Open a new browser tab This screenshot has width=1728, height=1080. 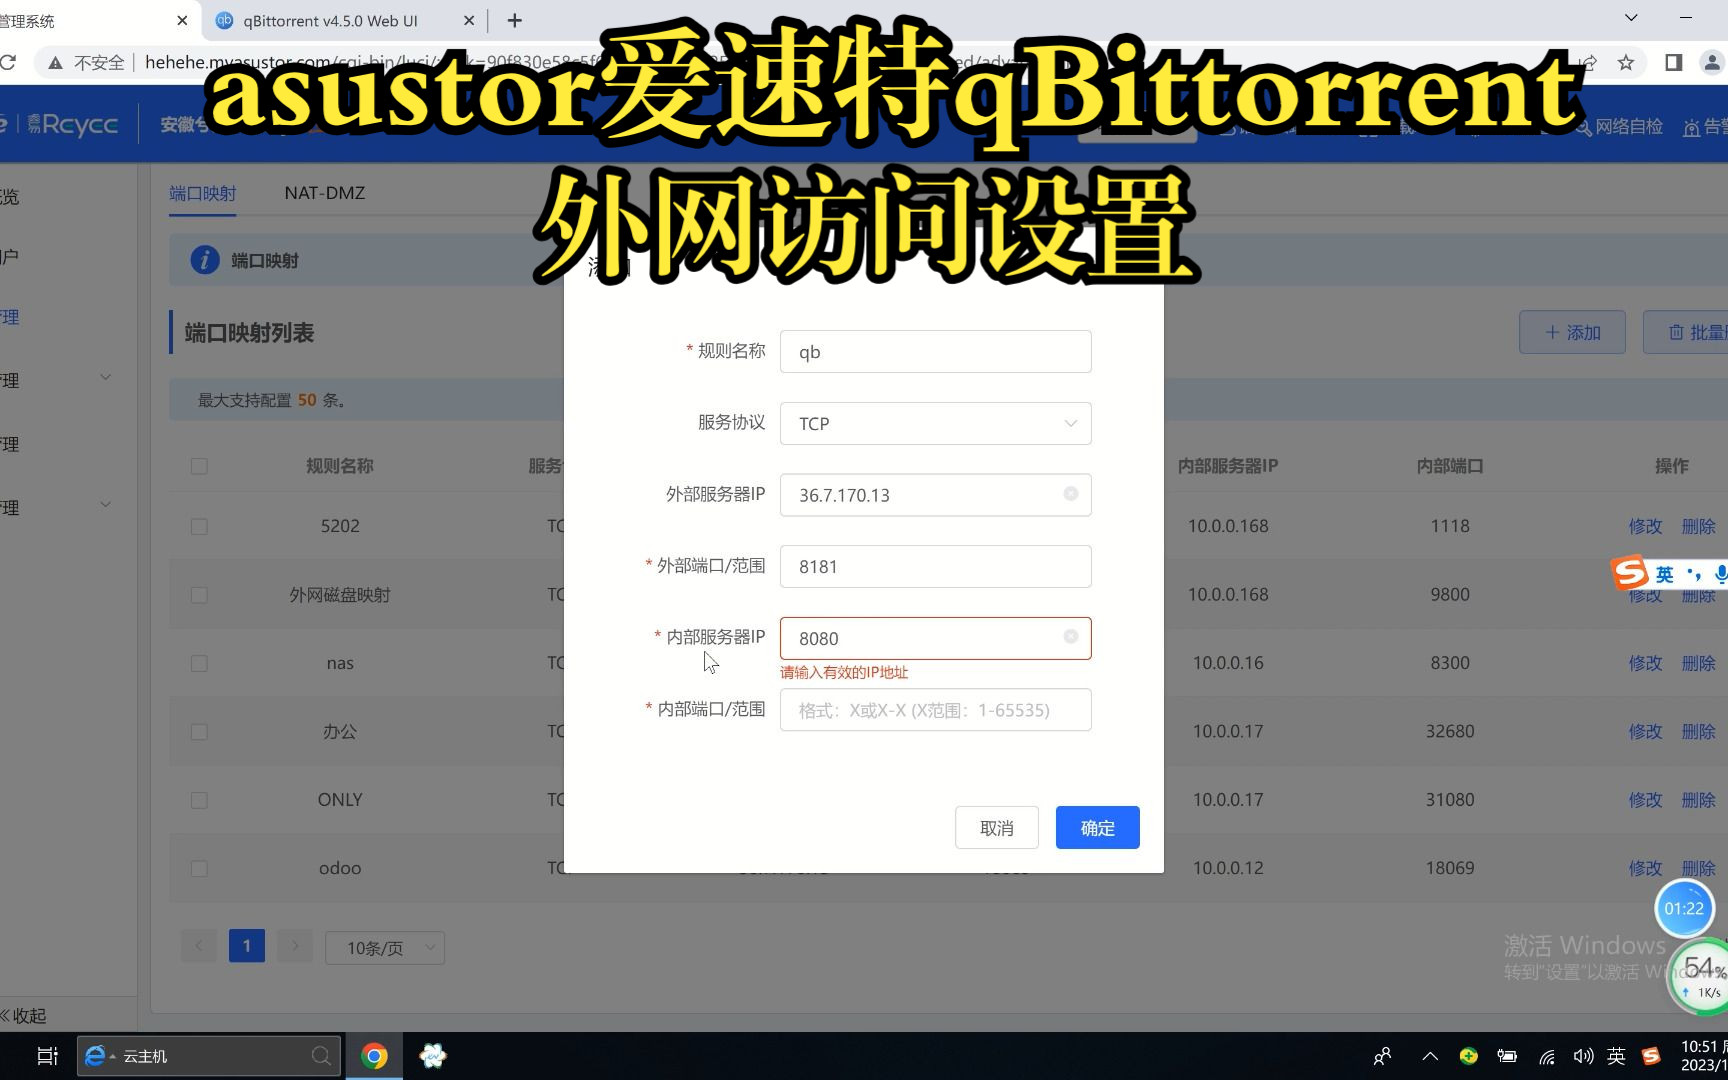(514, 20)
